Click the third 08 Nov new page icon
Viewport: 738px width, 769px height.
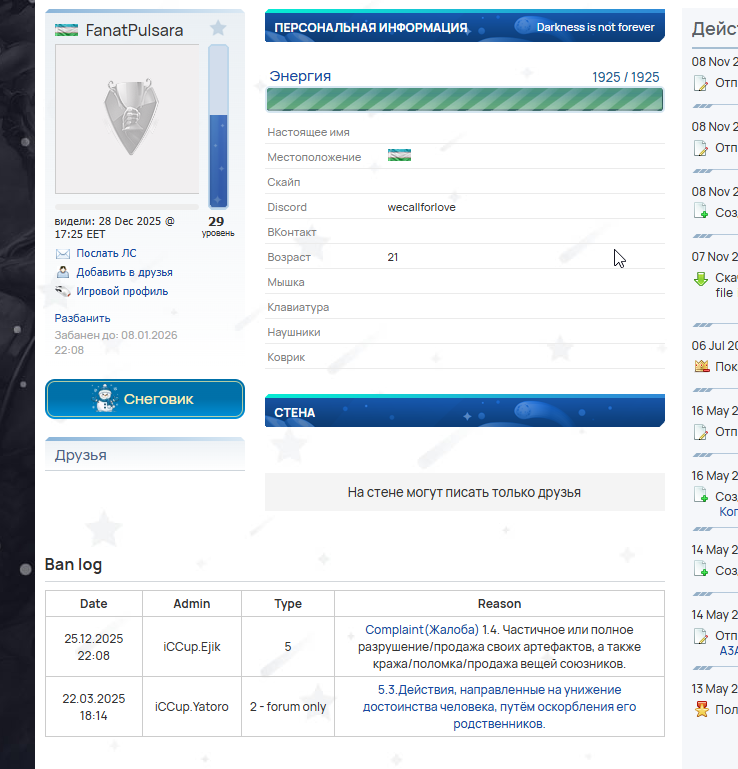point(701,210)
